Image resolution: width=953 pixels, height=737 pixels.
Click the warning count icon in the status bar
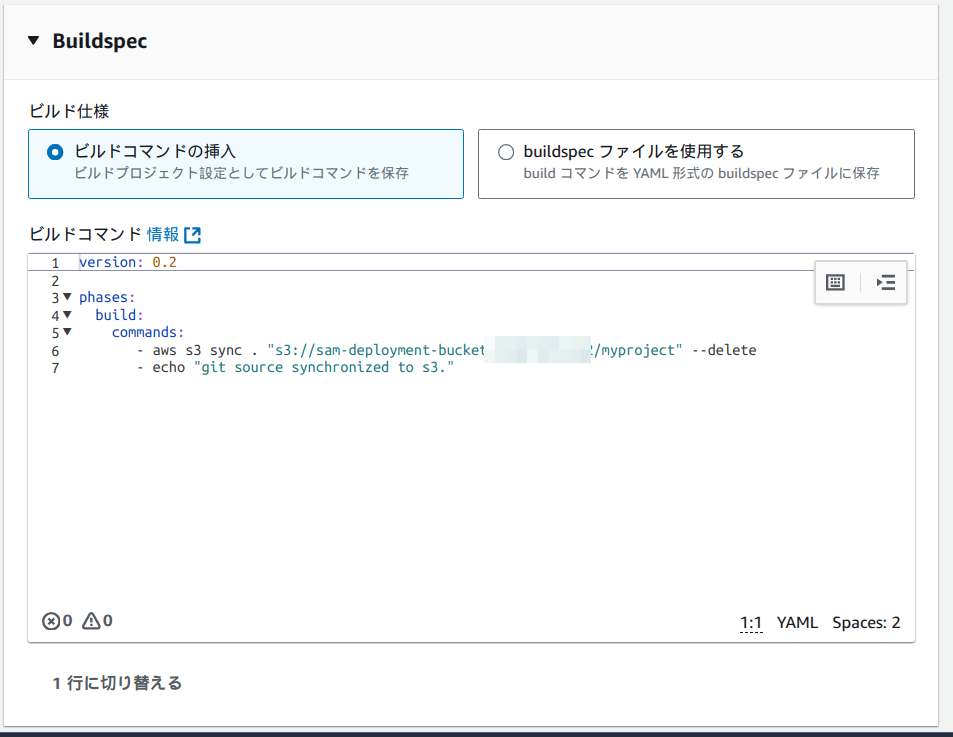pyautogui.click(x=91, y=620)
